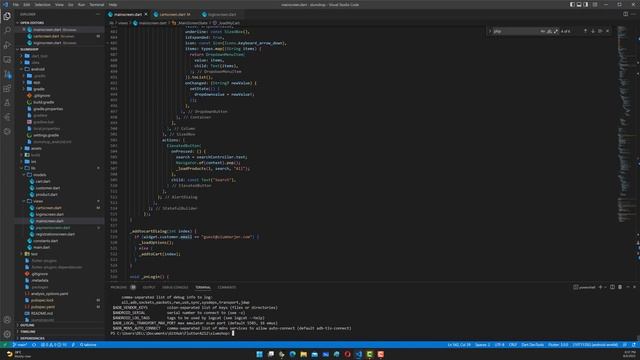Open Explorer Views and More Actions
640x360 pixels.
tap(98, 14)
